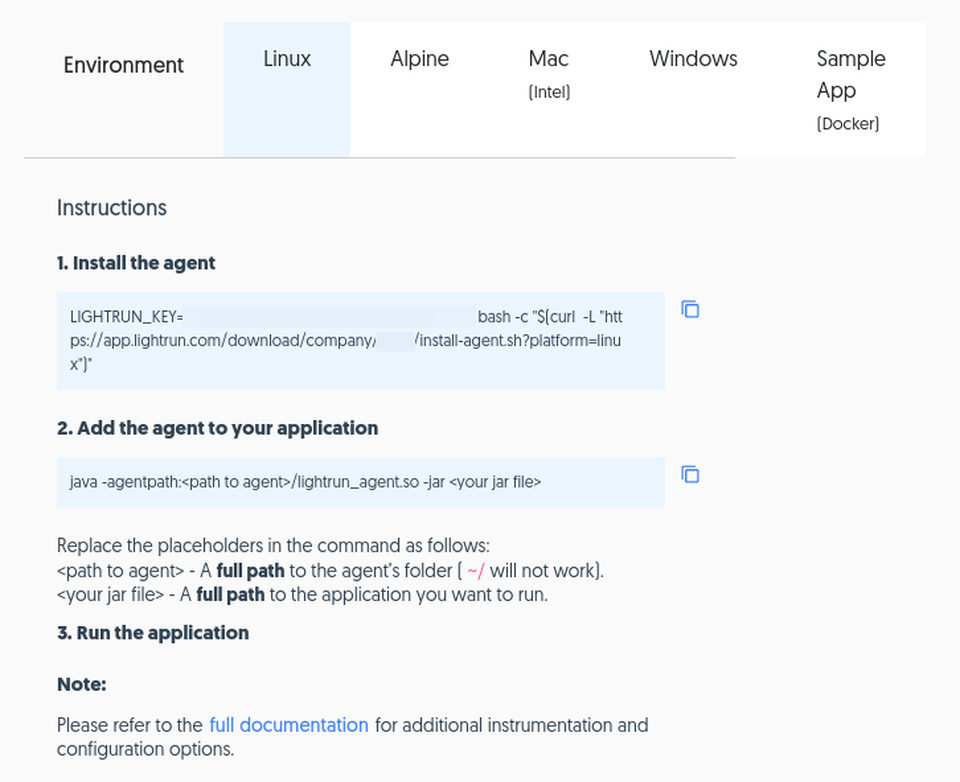Click the Instructions heading
Viewport: 960px width, 782px height.
(111, 208)
